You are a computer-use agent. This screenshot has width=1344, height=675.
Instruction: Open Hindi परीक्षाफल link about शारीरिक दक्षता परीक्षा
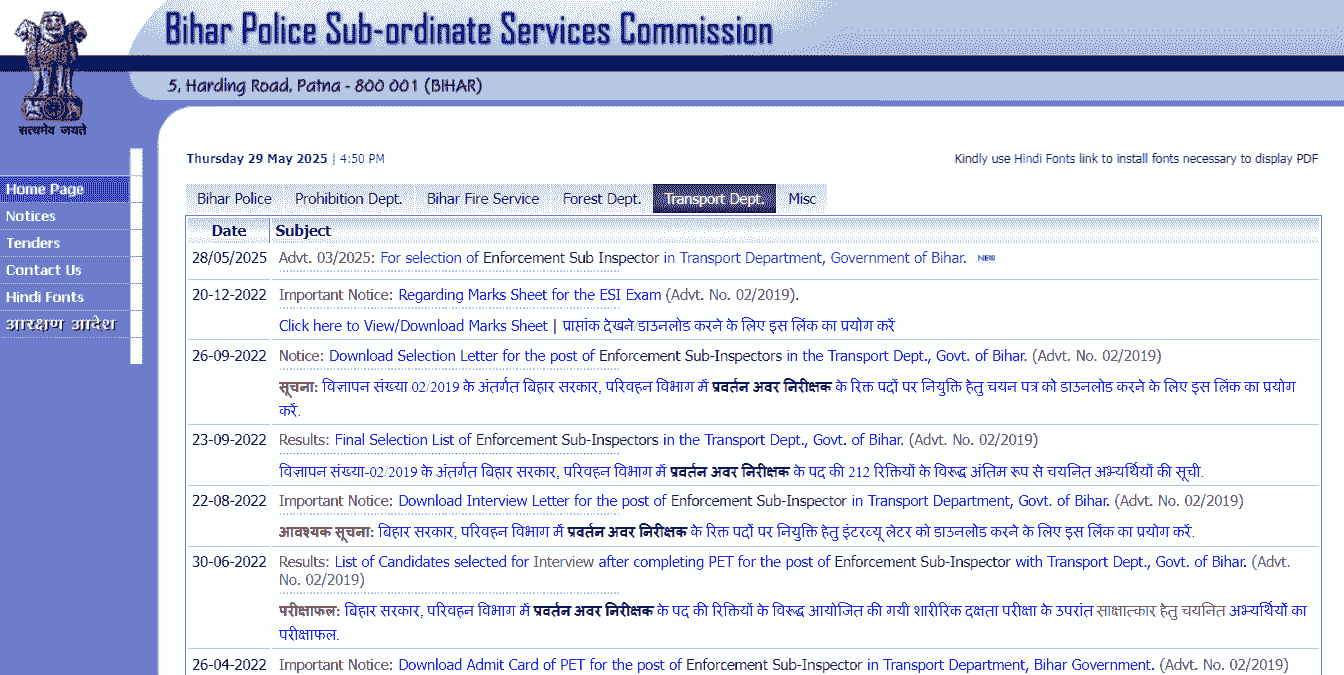793,622
